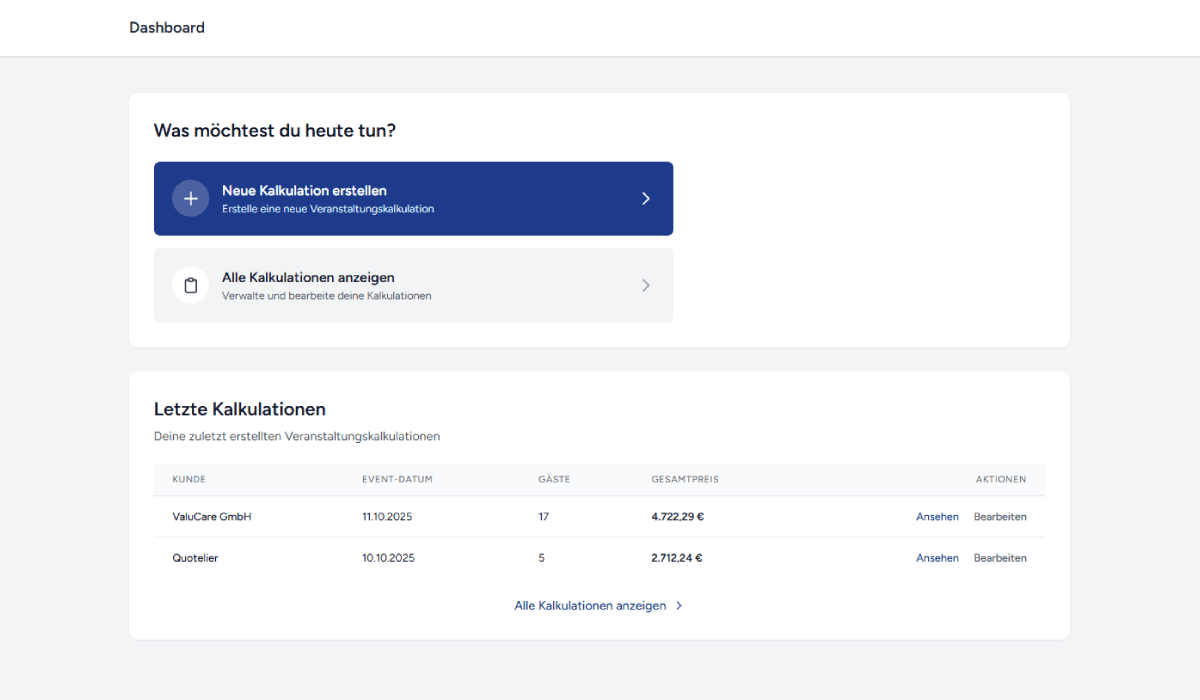The image size is (1200, 700).
Task: Click the GESAMTPREIS column header
Action: [x=686, y=479]
